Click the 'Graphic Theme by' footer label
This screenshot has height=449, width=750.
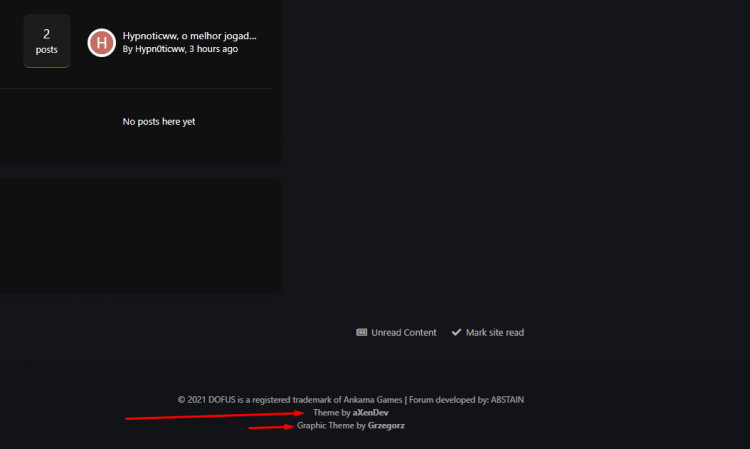(x=331, y=426)
